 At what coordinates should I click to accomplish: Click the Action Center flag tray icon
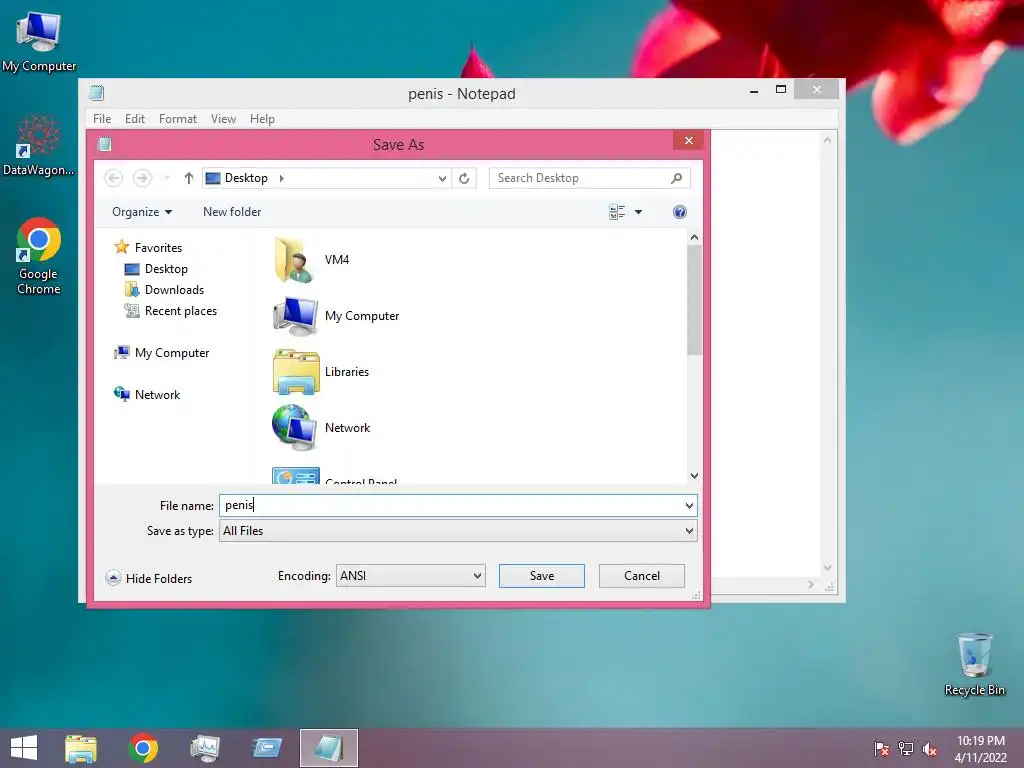(882, 749)
